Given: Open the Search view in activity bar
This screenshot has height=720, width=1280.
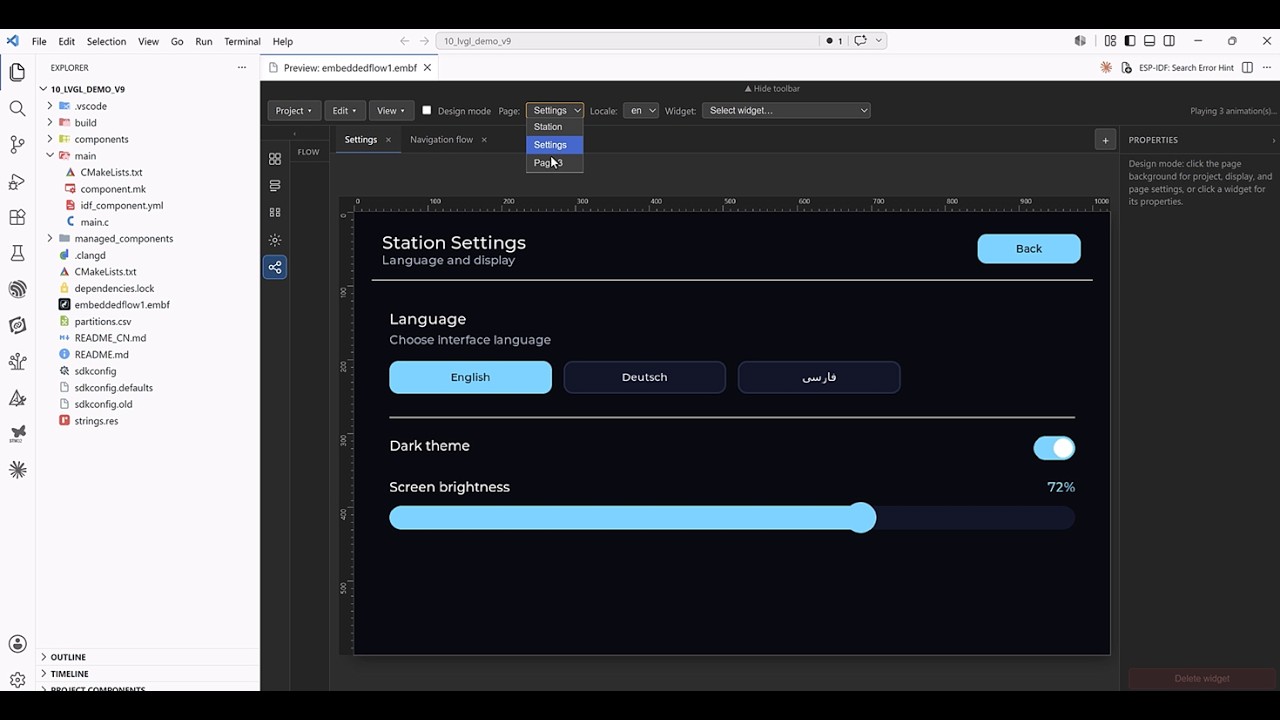Looking at the screenshot, I should pos(17,108).
